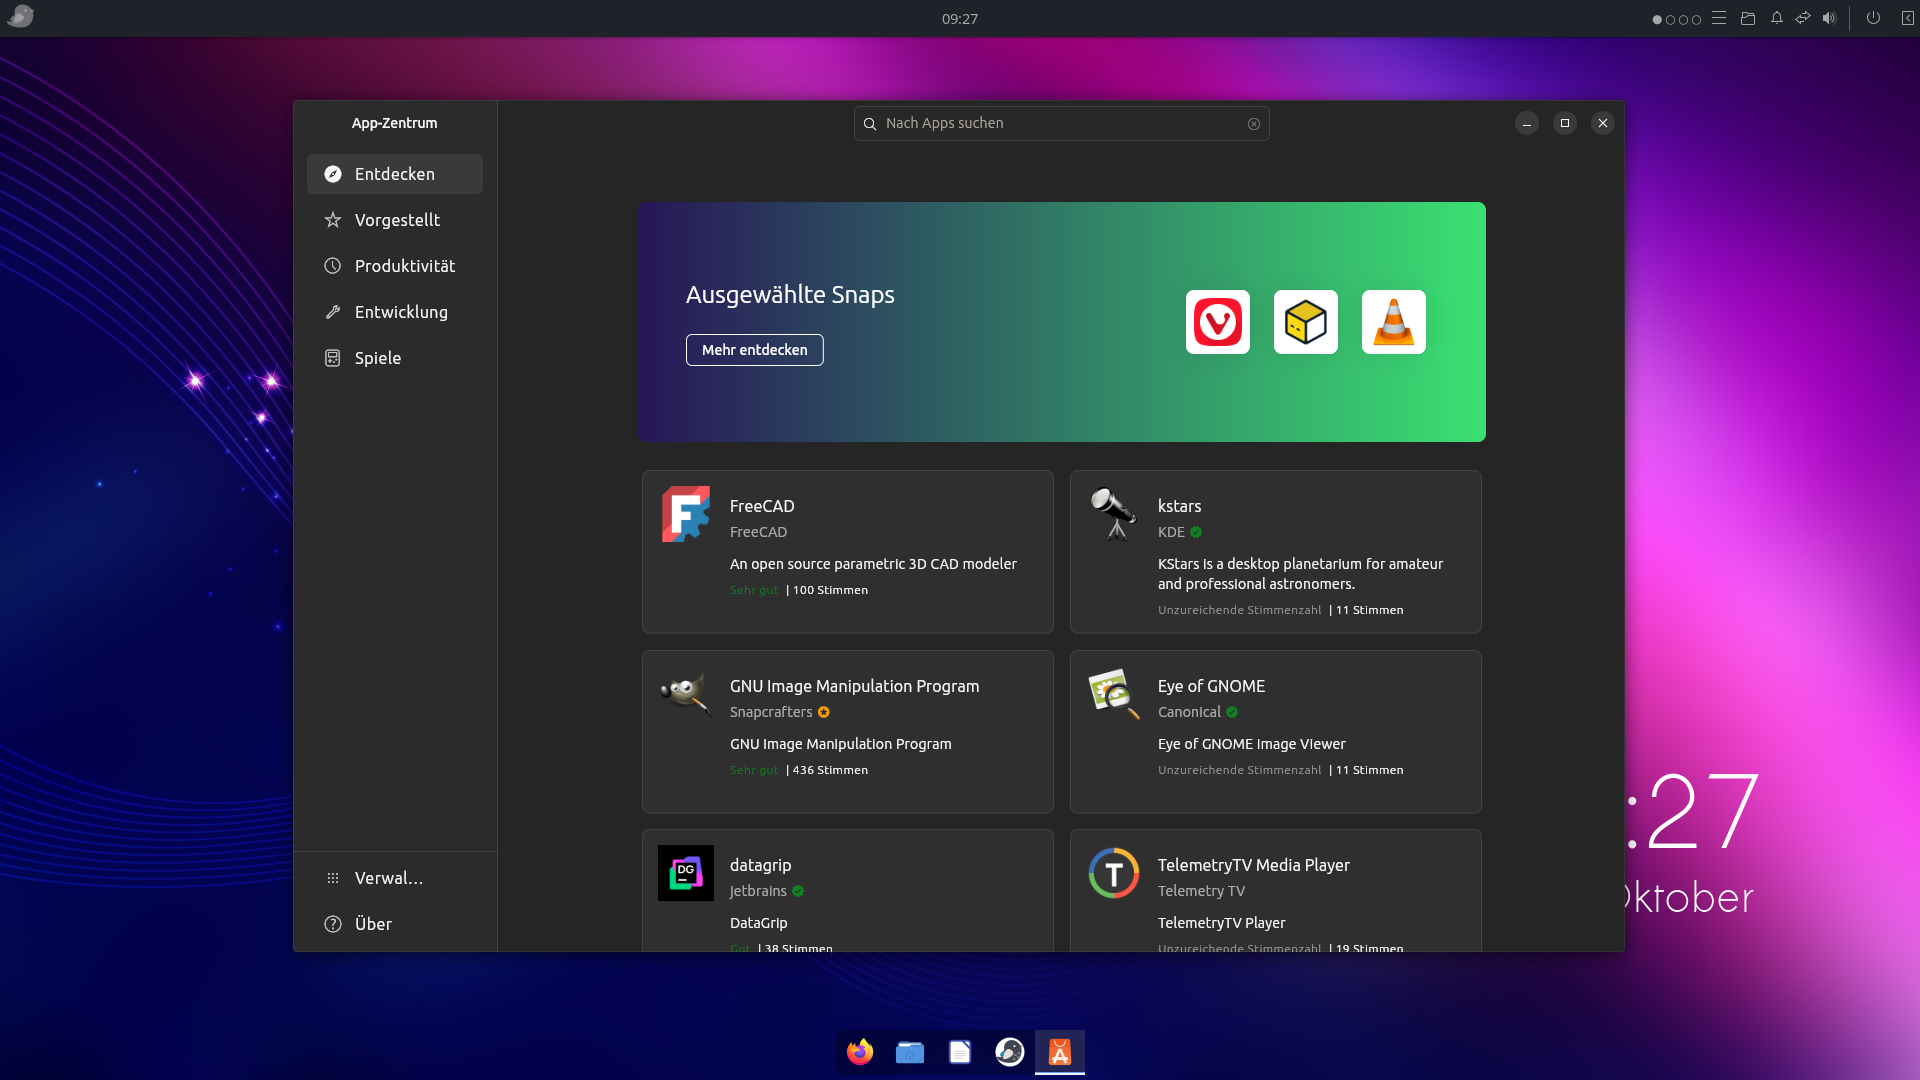
Task: Open the VLC cone icon in banner
Action: coord(1393,322)
